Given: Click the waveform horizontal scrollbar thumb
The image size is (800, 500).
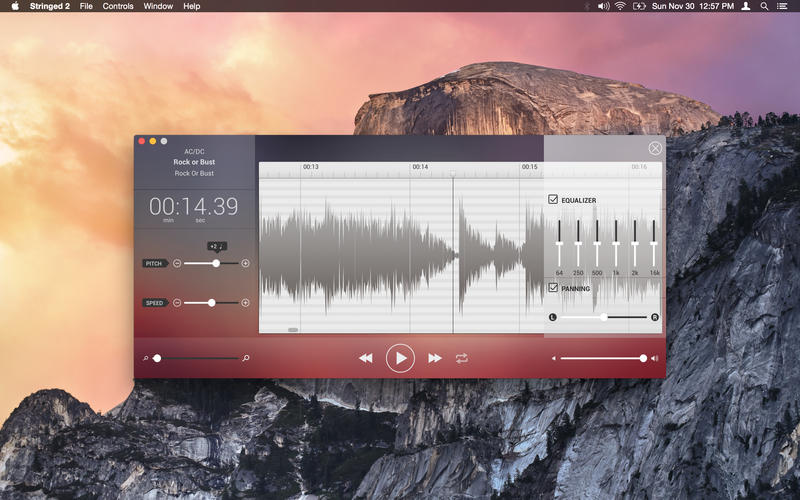Looking at the screenshot, I should pyautogui.click(x=293, y=329).
